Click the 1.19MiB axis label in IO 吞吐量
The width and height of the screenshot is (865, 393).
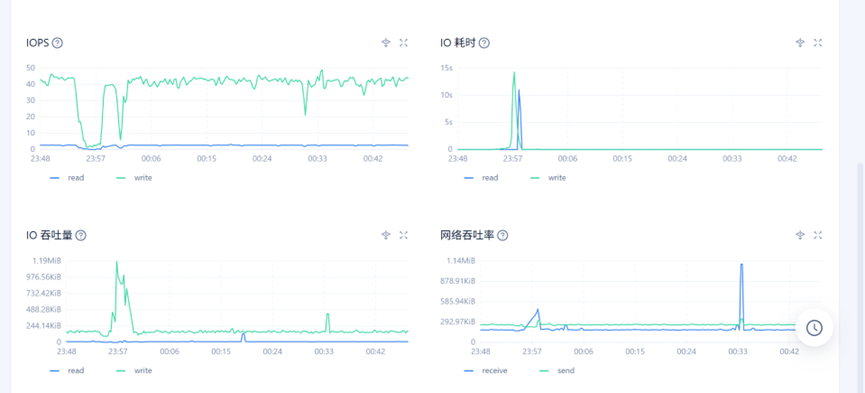point(46,261)
